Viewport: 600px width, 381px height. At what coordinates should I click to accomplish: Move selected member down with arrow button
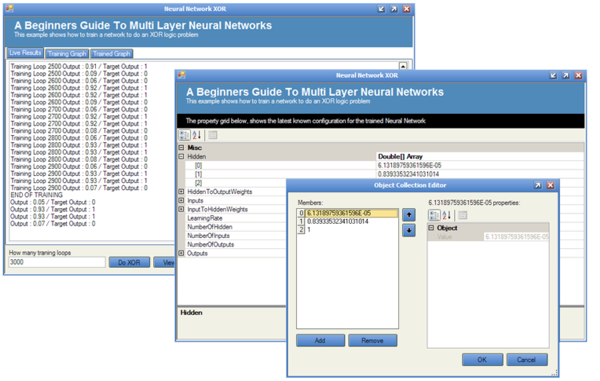409,230
